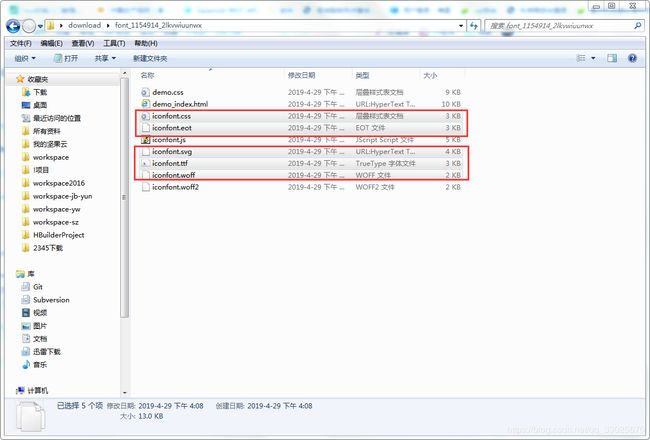Select the iconfont.eot file icon
Screen dimensions: 650x440
pyautogui.click(x=145, y=128)
